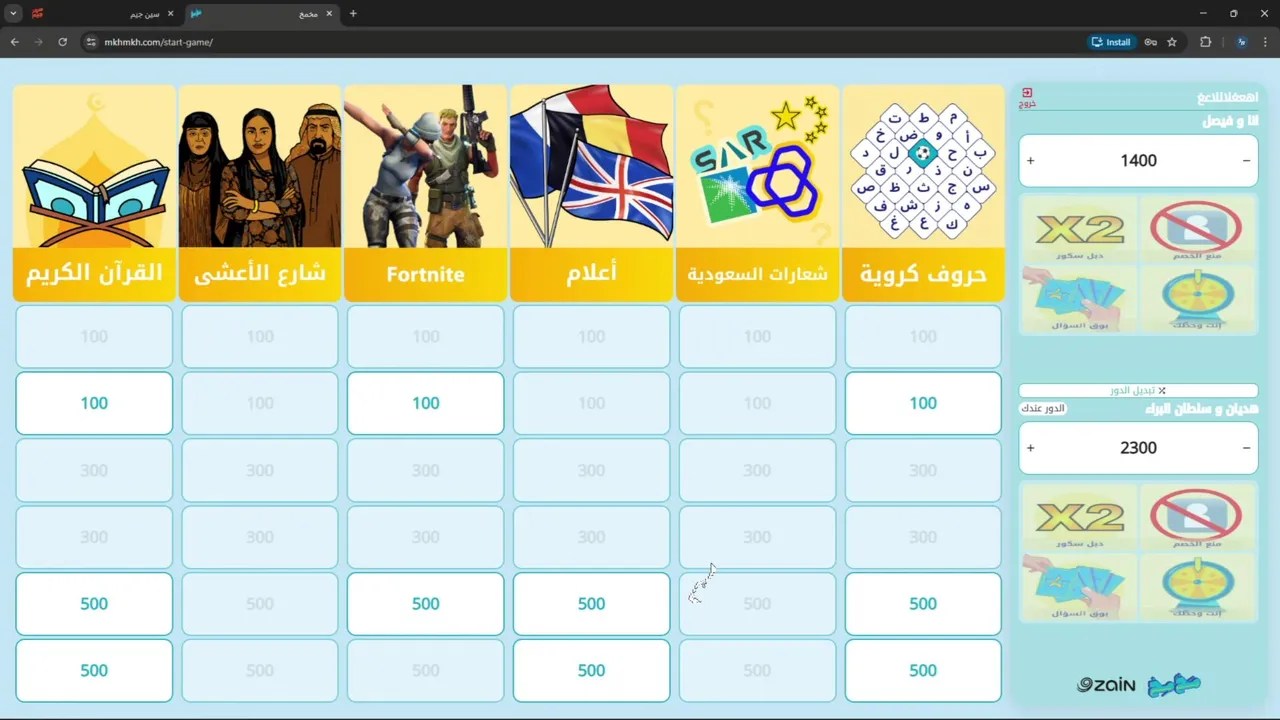Open the browser three-dot menu

pyautogui.click(x=1266, y=42)
